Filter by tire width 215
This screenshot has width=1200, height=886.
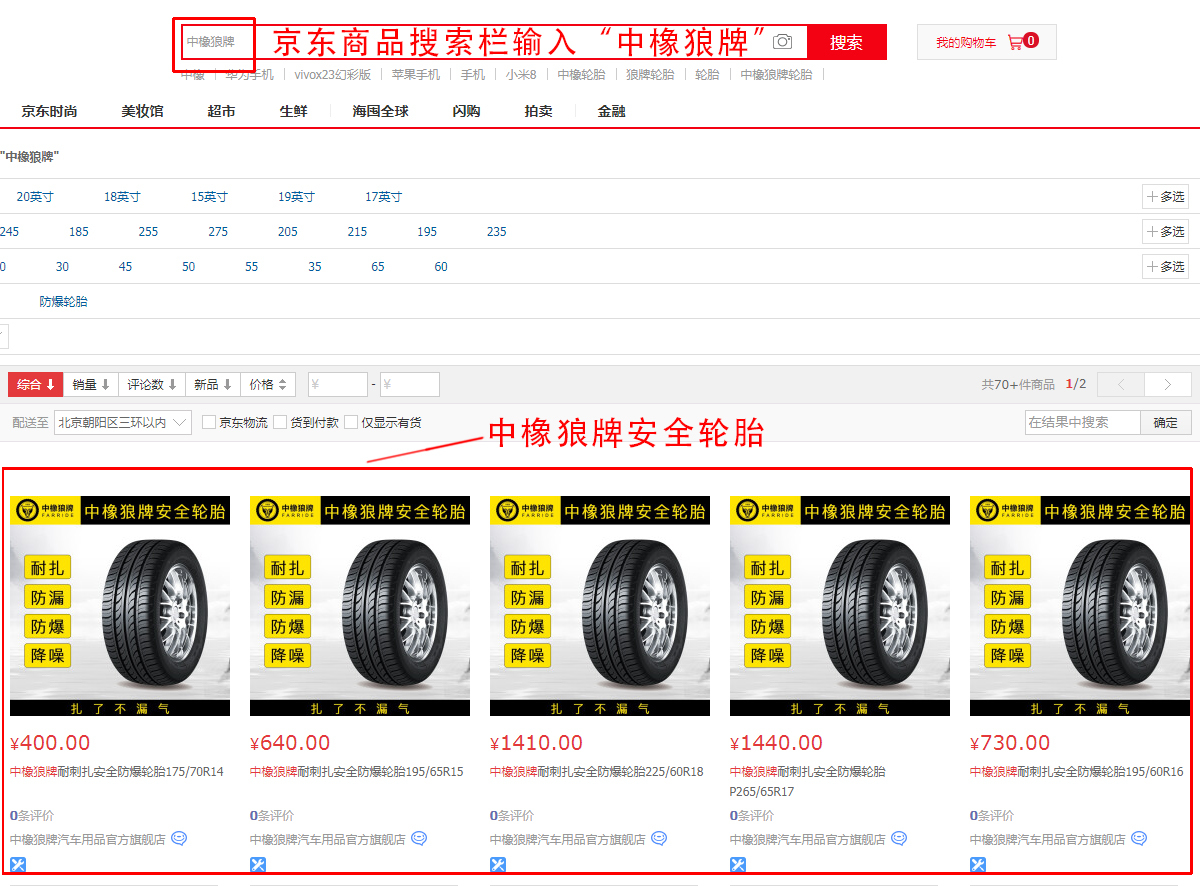point(358,232)
